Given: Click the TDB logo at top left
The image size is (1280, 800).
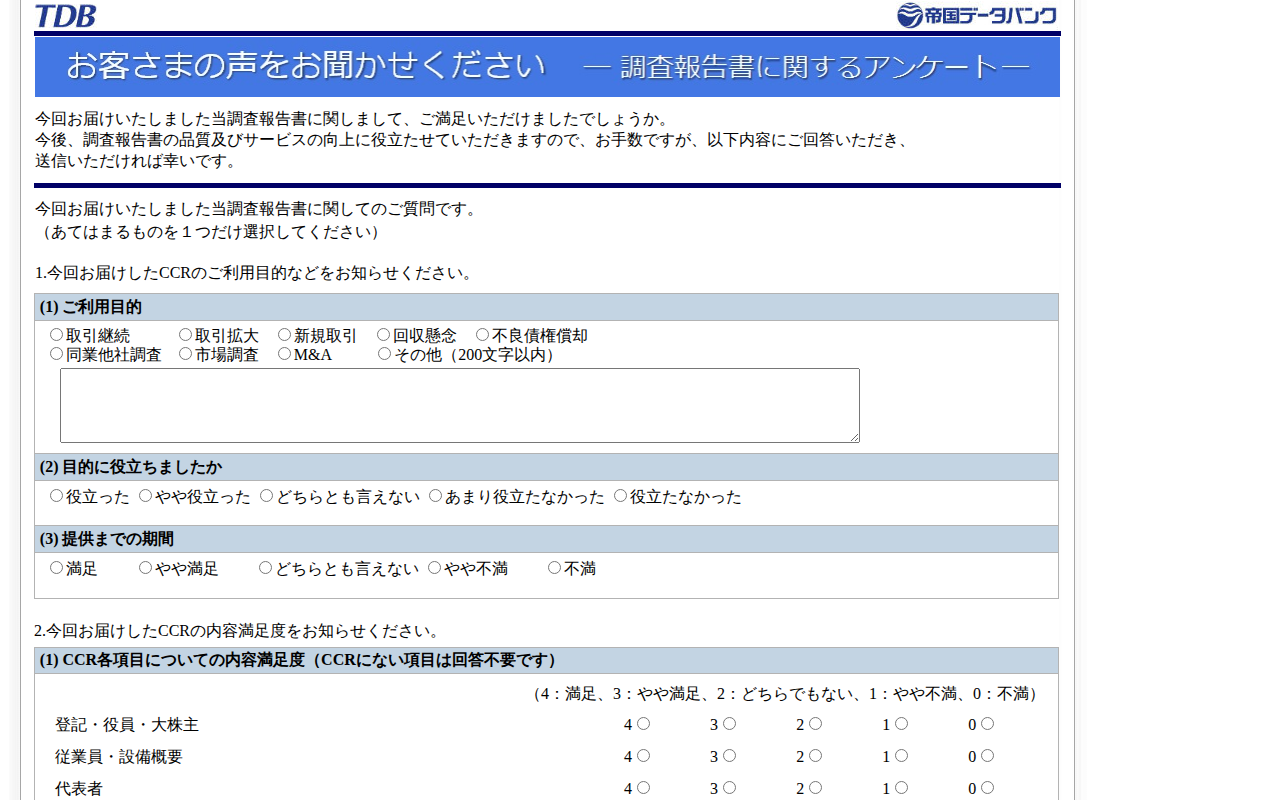Looking at the screenshot, I should (x=66, y=15).
